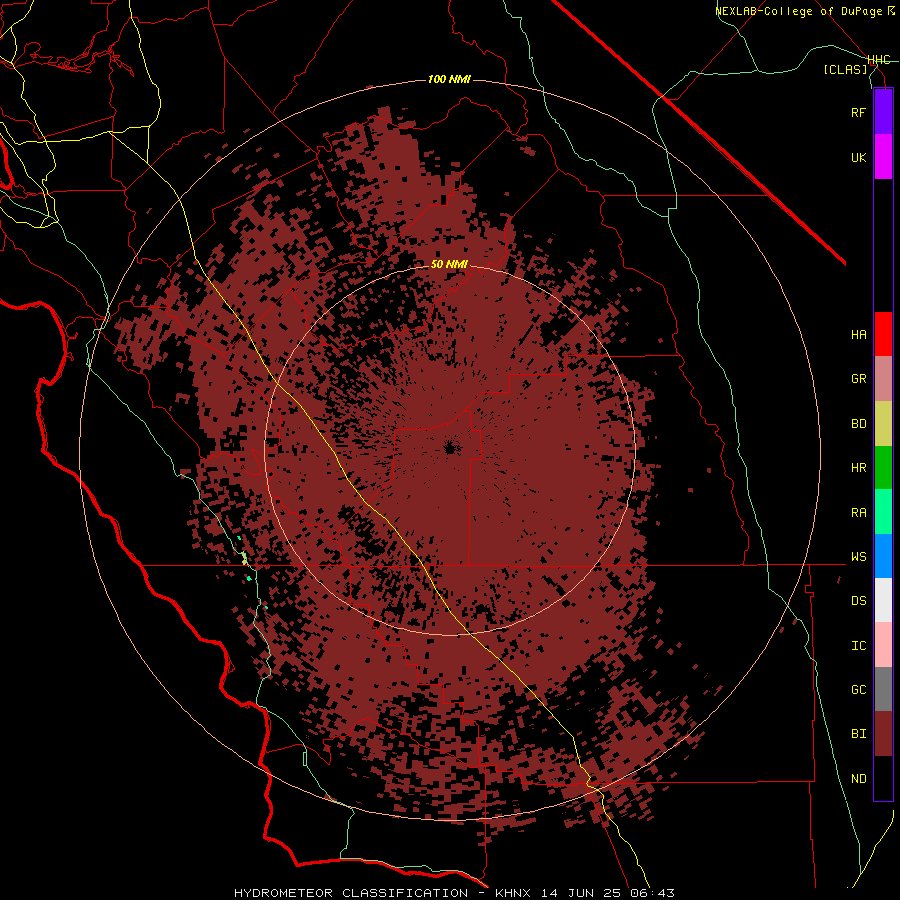The image size is (900, 900).
Task: Click the yellow-green echo pixels near the coast
Action: click(245, 558)
